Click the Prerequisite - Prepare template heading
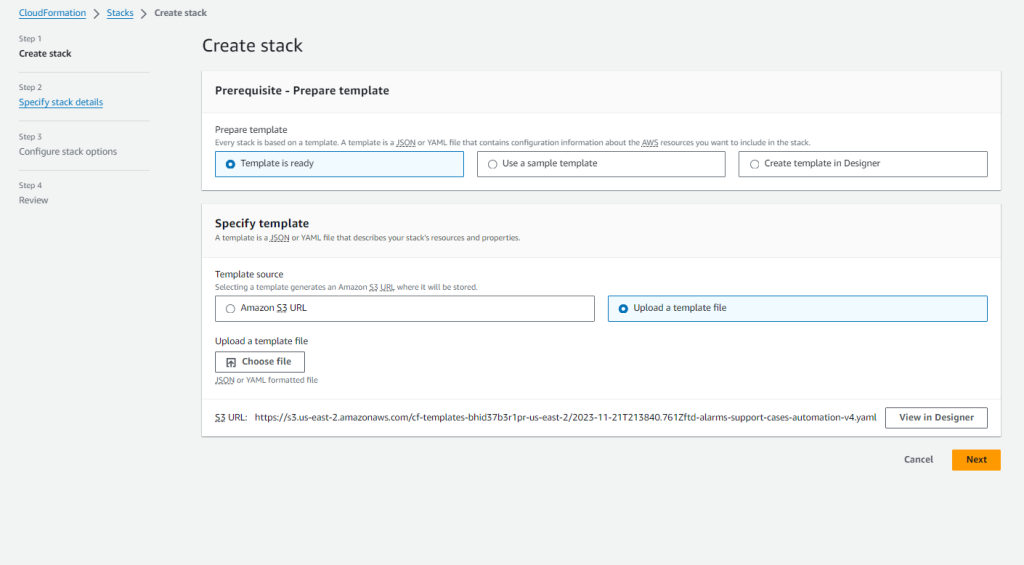This screenshot has height=565, width=1024. (302, 91)
